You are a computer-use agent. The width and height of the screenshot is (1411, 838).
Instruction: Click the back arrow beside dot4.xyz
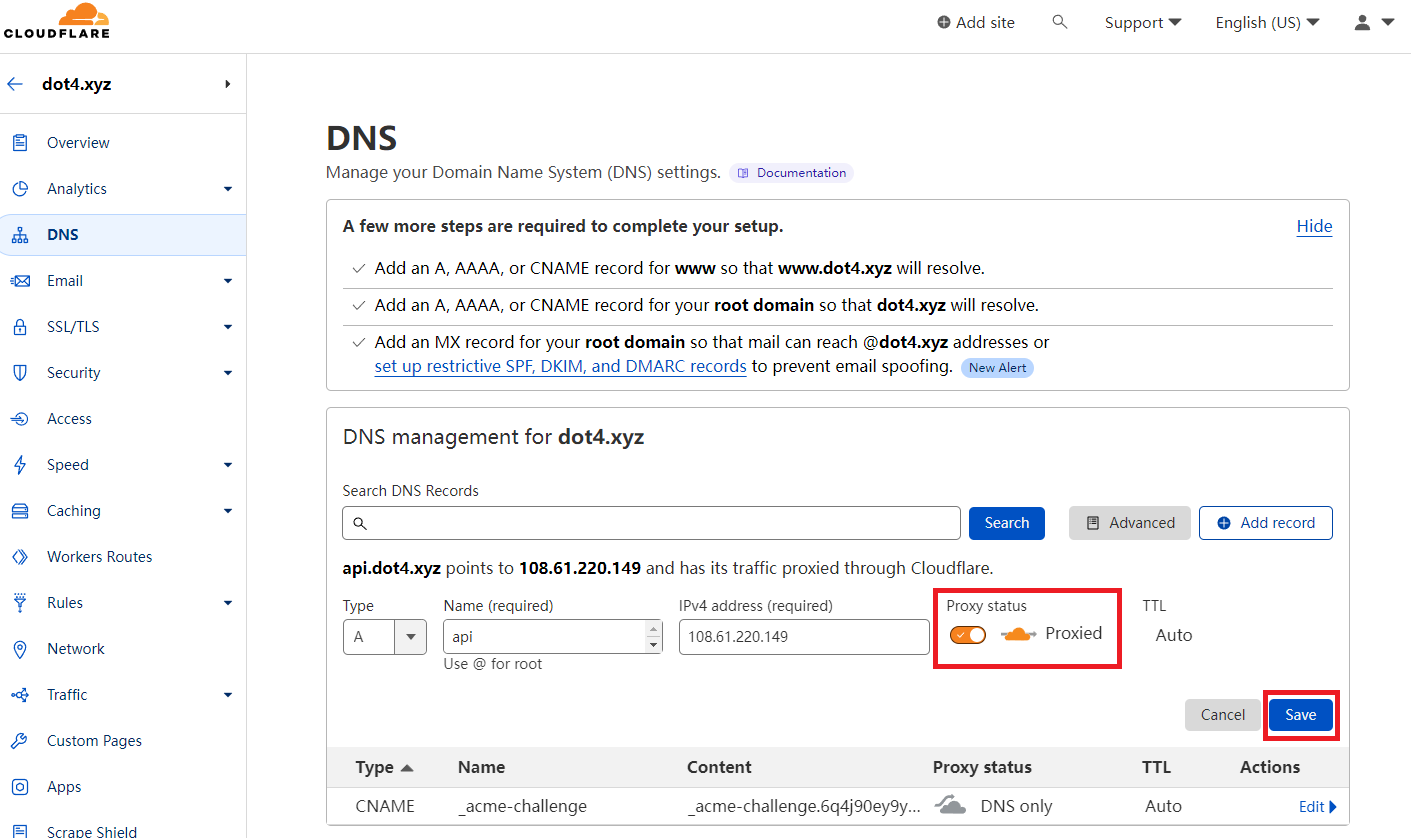pos(15,84)
